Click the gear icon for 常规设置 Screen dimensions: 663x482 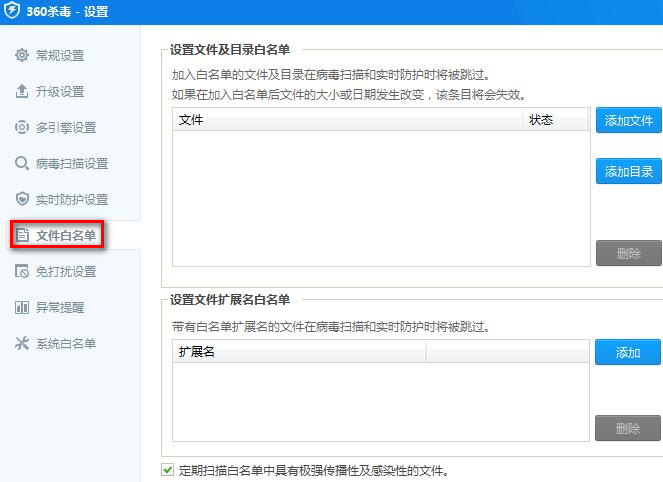(x=22, y=55)
